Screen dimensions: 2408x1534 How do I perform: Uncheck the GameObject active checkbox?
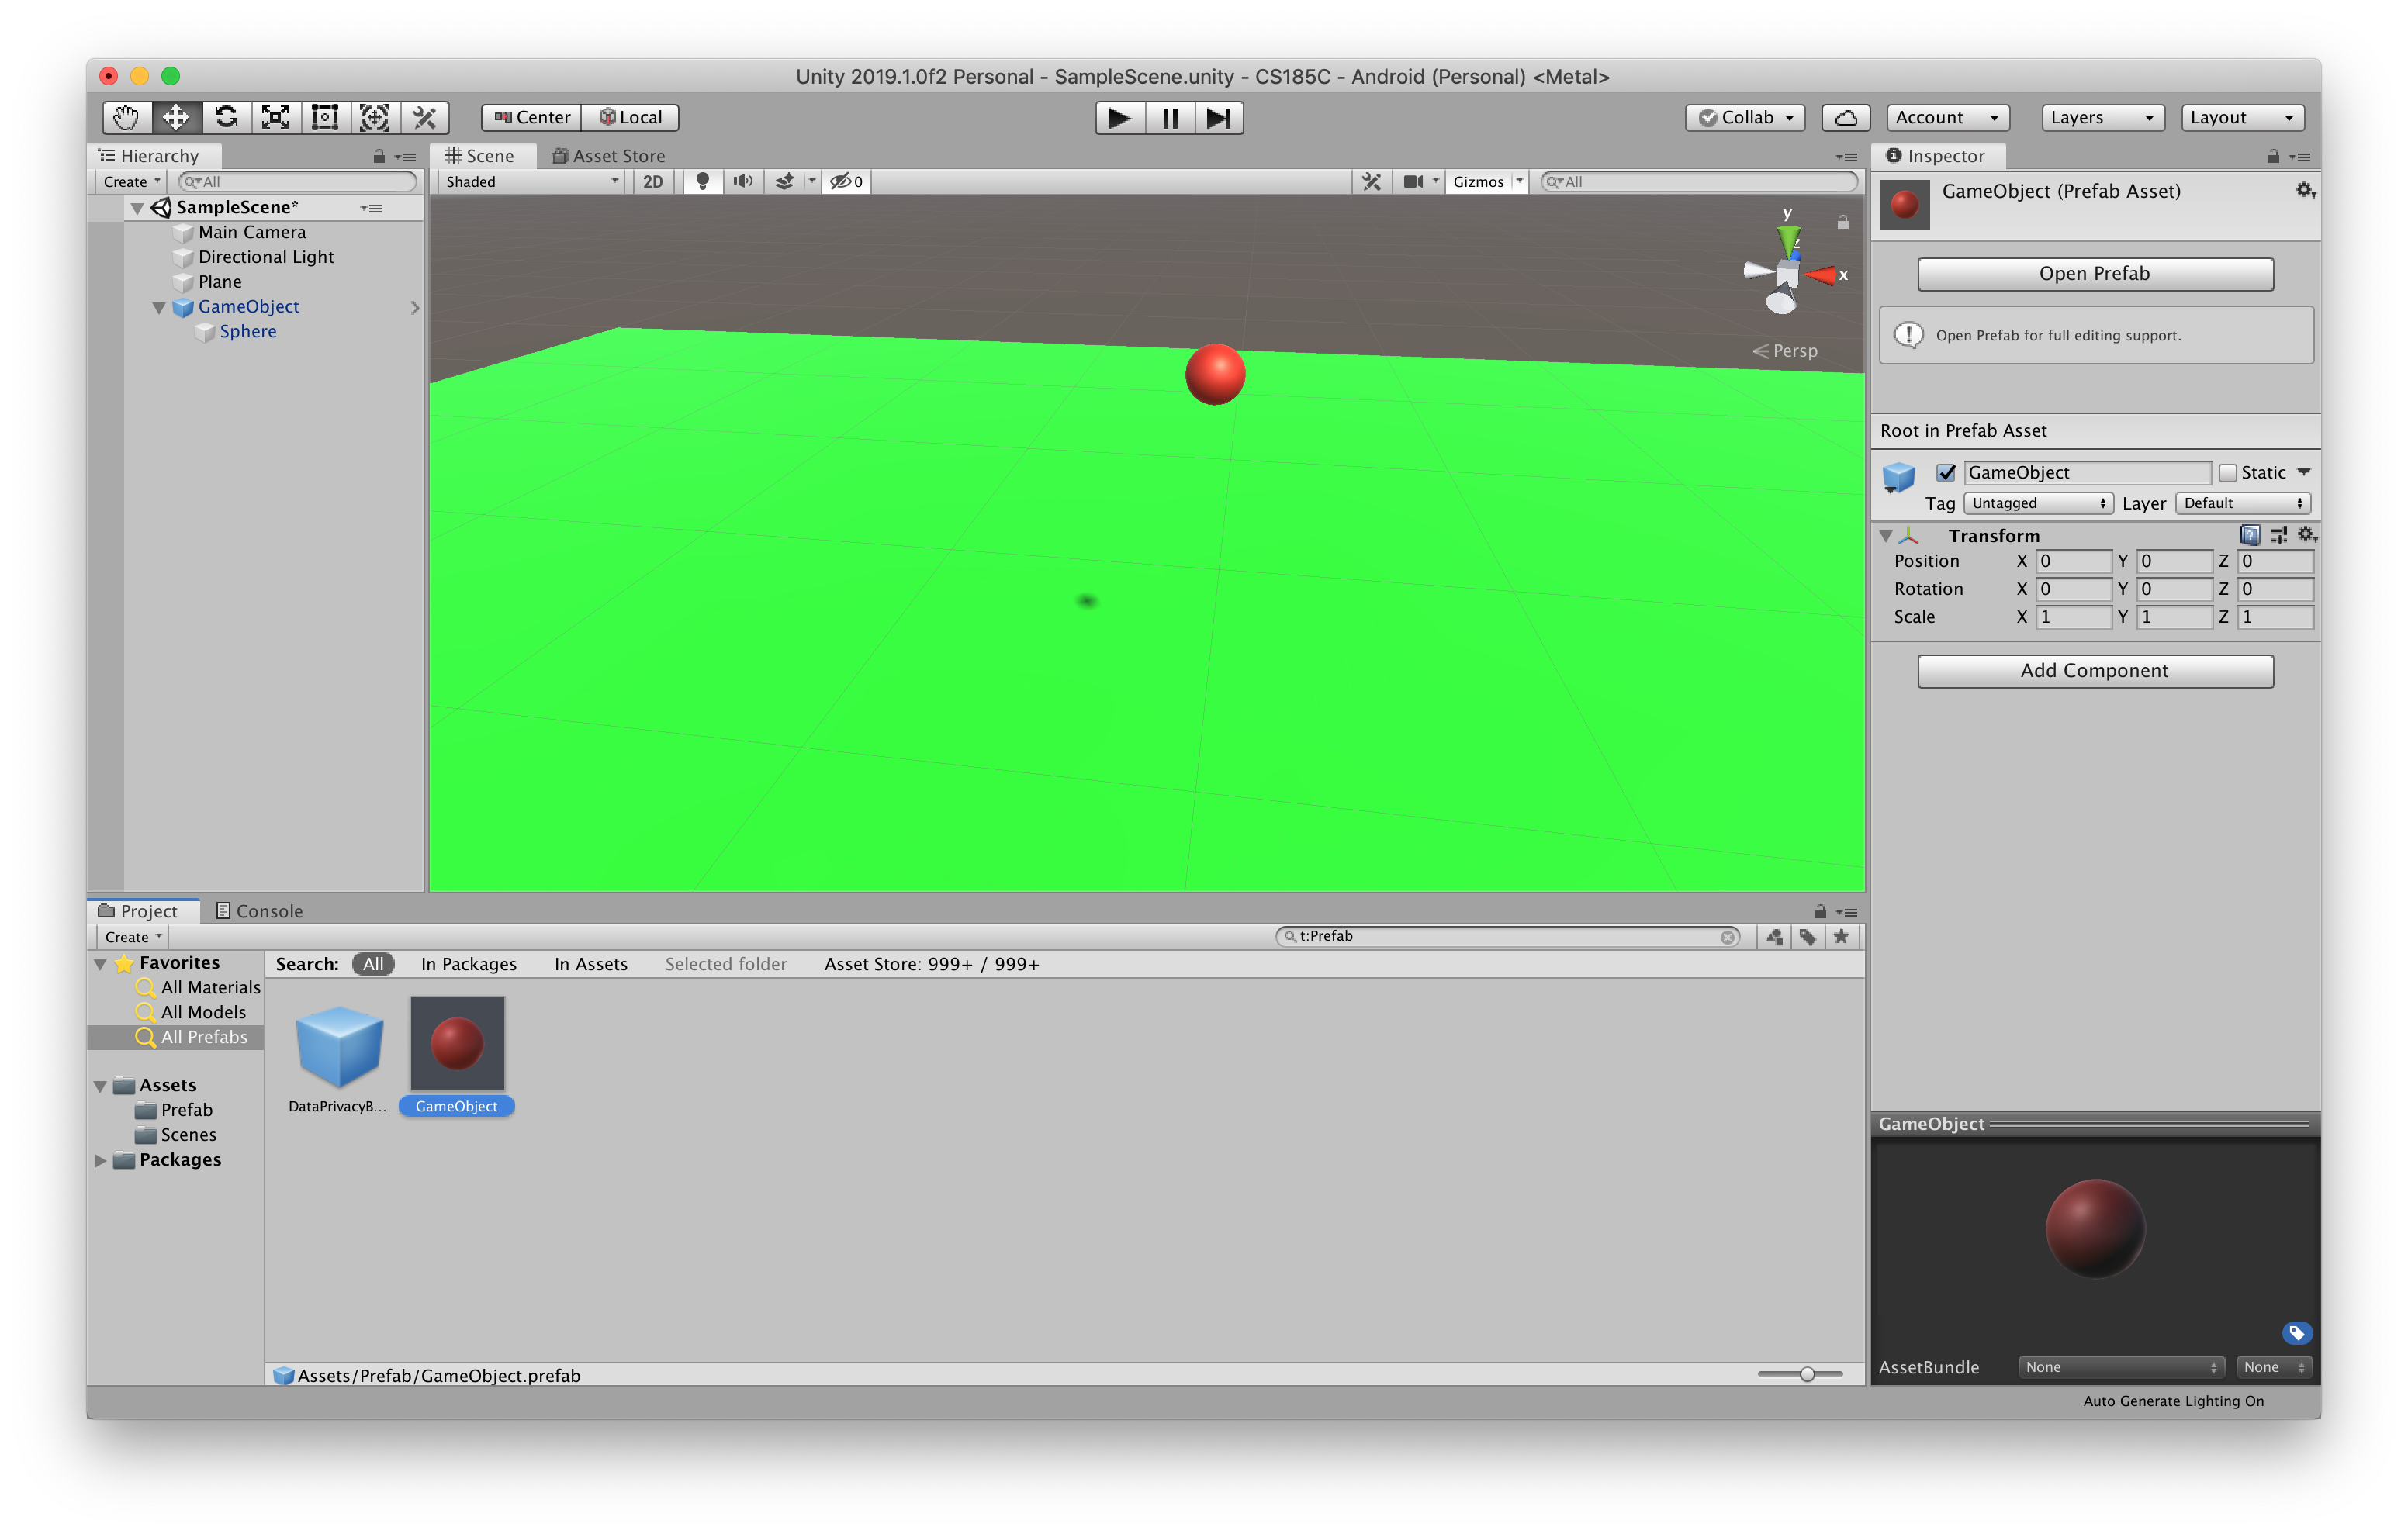[x=1945, y=472]
